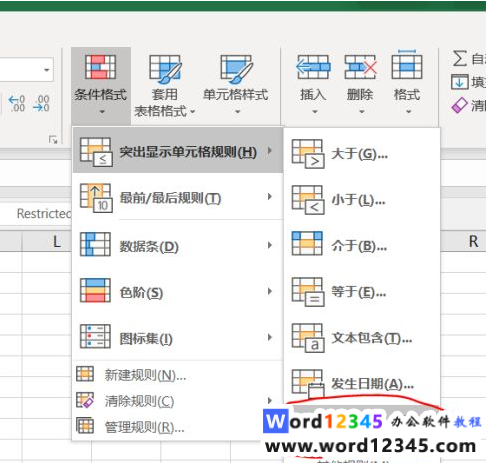Click the clear eraser icon
This screenshot has width=486, height=463.
point(460,105)
